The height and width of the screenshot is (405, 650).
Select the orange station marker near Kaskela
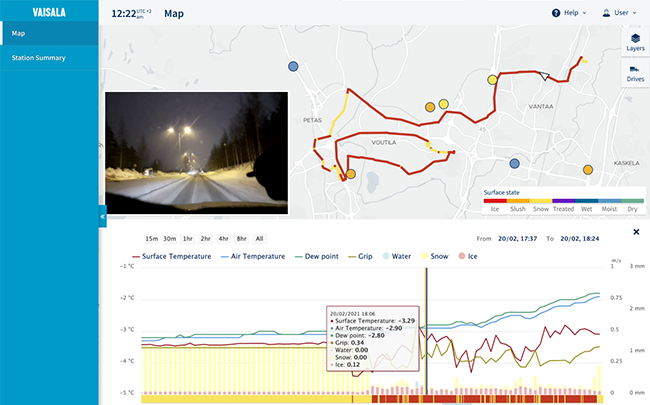[x=588, y=171]
